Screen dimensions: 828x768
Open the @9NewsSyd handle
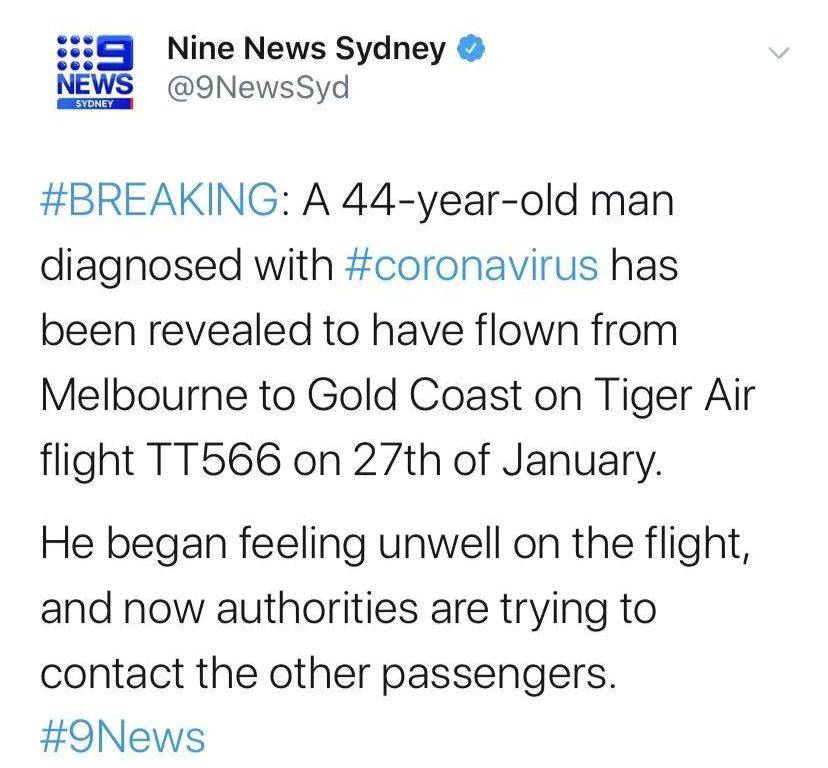(258, 87)
